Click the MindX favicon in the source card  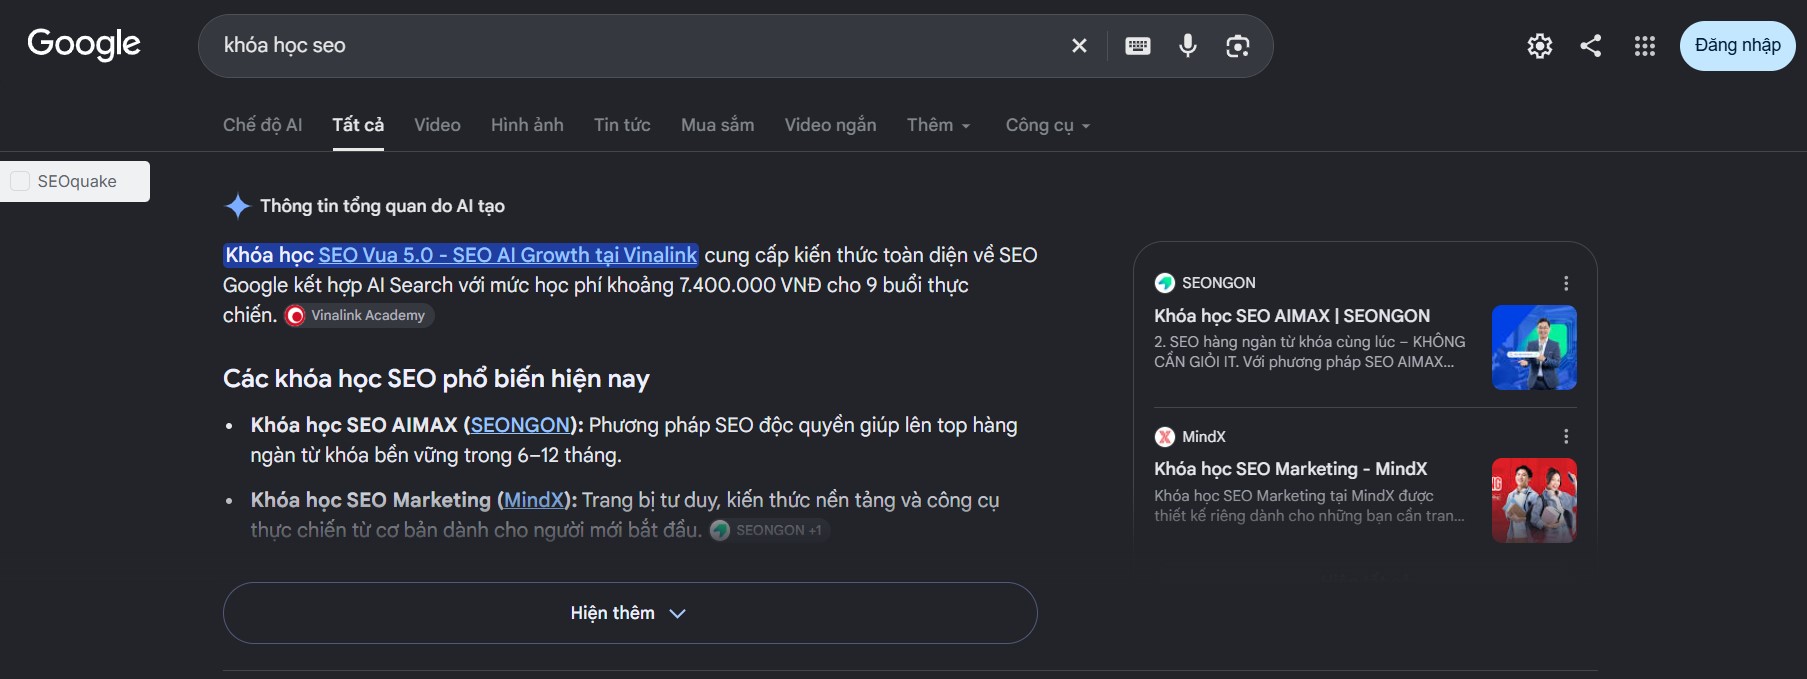(x=1164, y=437)
